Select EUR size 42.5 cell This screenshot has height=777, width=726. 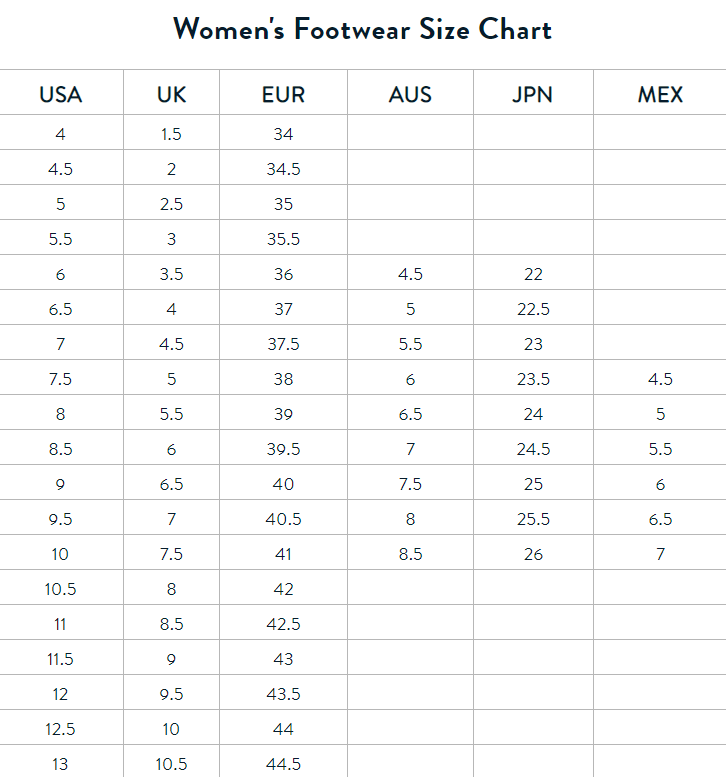(x=283, y=624)
